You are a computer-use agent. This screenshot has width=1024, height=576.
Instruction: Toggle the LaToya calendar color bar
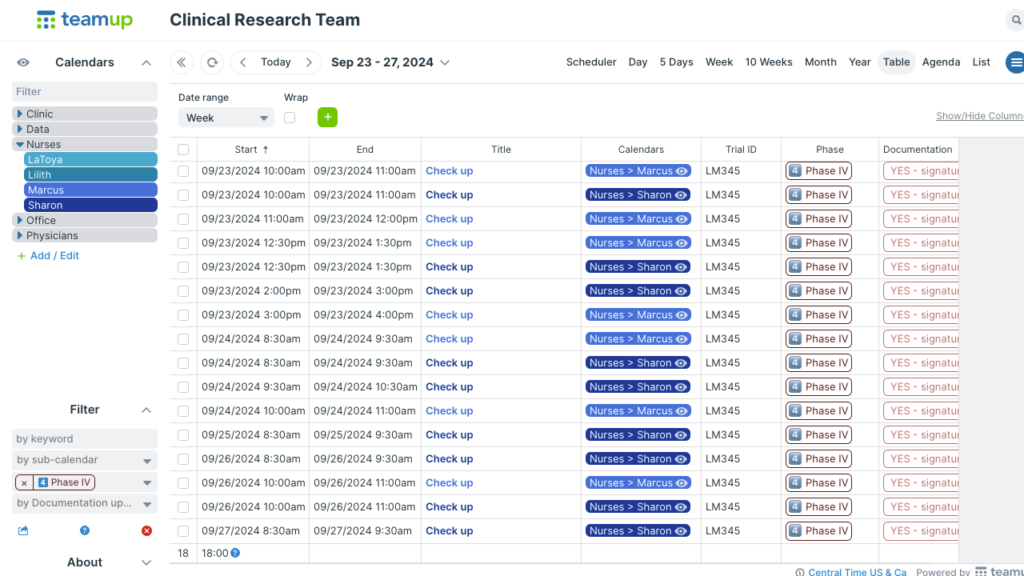click(91, 159)
